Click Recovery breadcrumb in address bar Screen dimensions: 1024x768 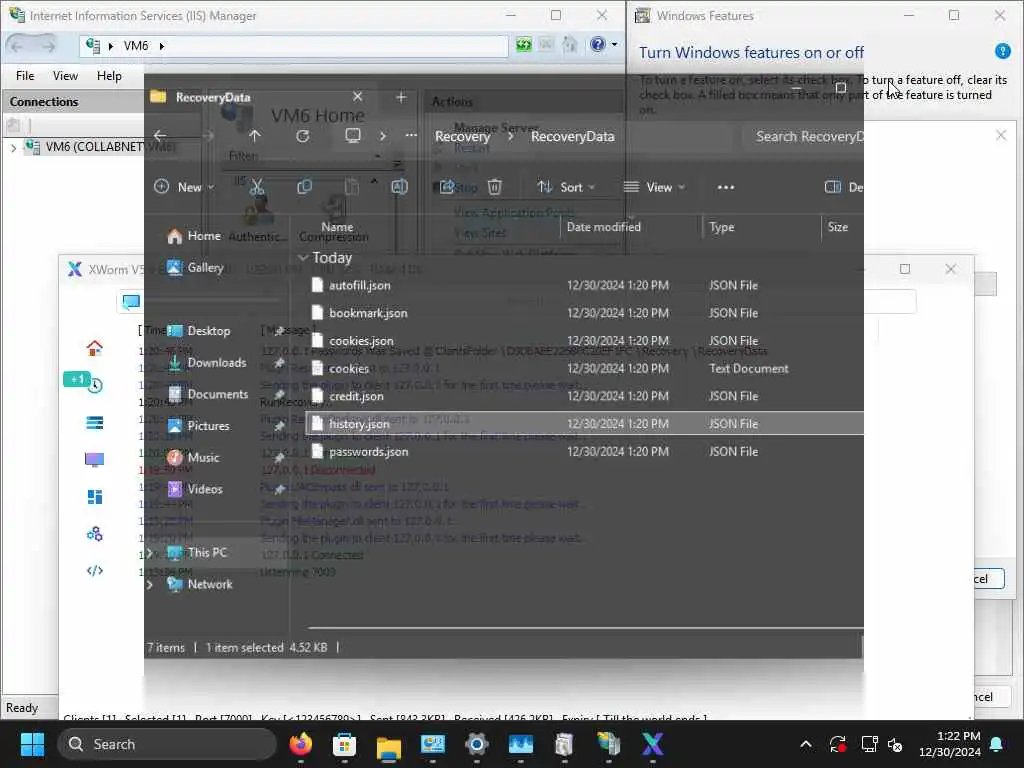(462, 136)
